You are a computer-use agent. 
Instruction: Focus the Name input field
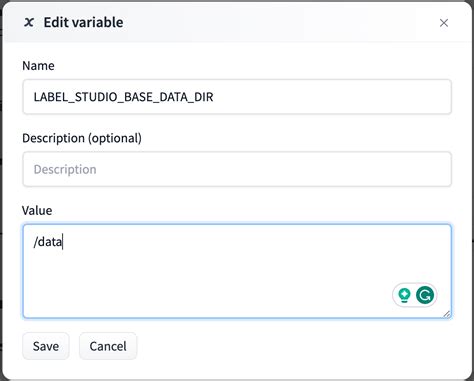click(237, 97)
